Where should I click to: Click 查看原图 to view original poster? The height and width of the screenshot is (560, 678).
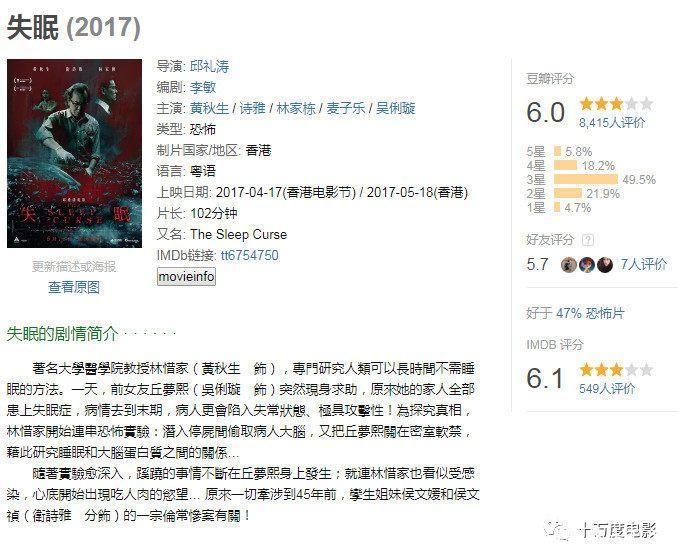(x=74, y=287)
